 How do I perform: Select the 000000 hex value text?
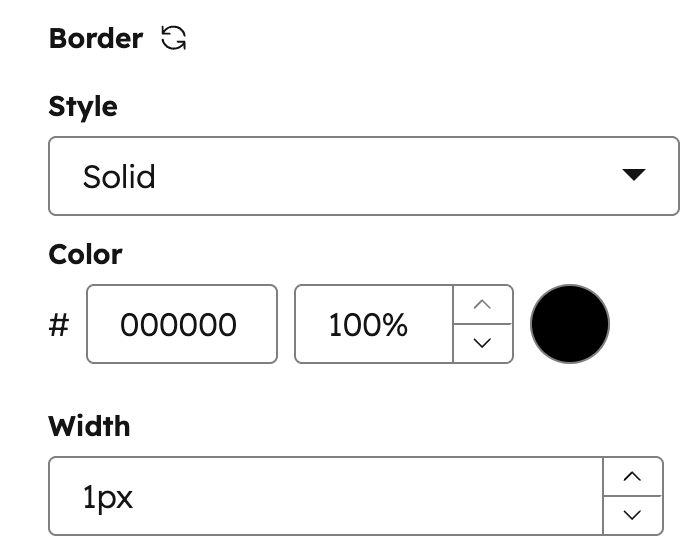[179, 325]
